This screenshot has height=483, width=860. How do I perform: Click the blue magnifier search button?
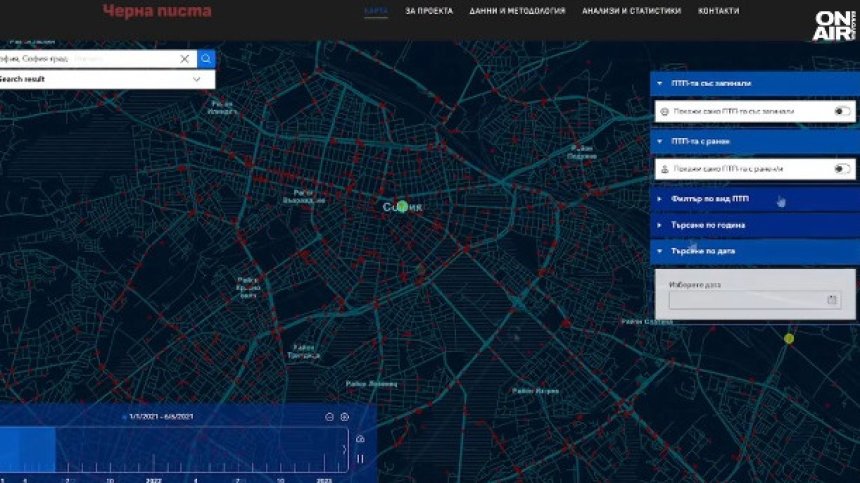pyautogui.click(x=206, y=59)
